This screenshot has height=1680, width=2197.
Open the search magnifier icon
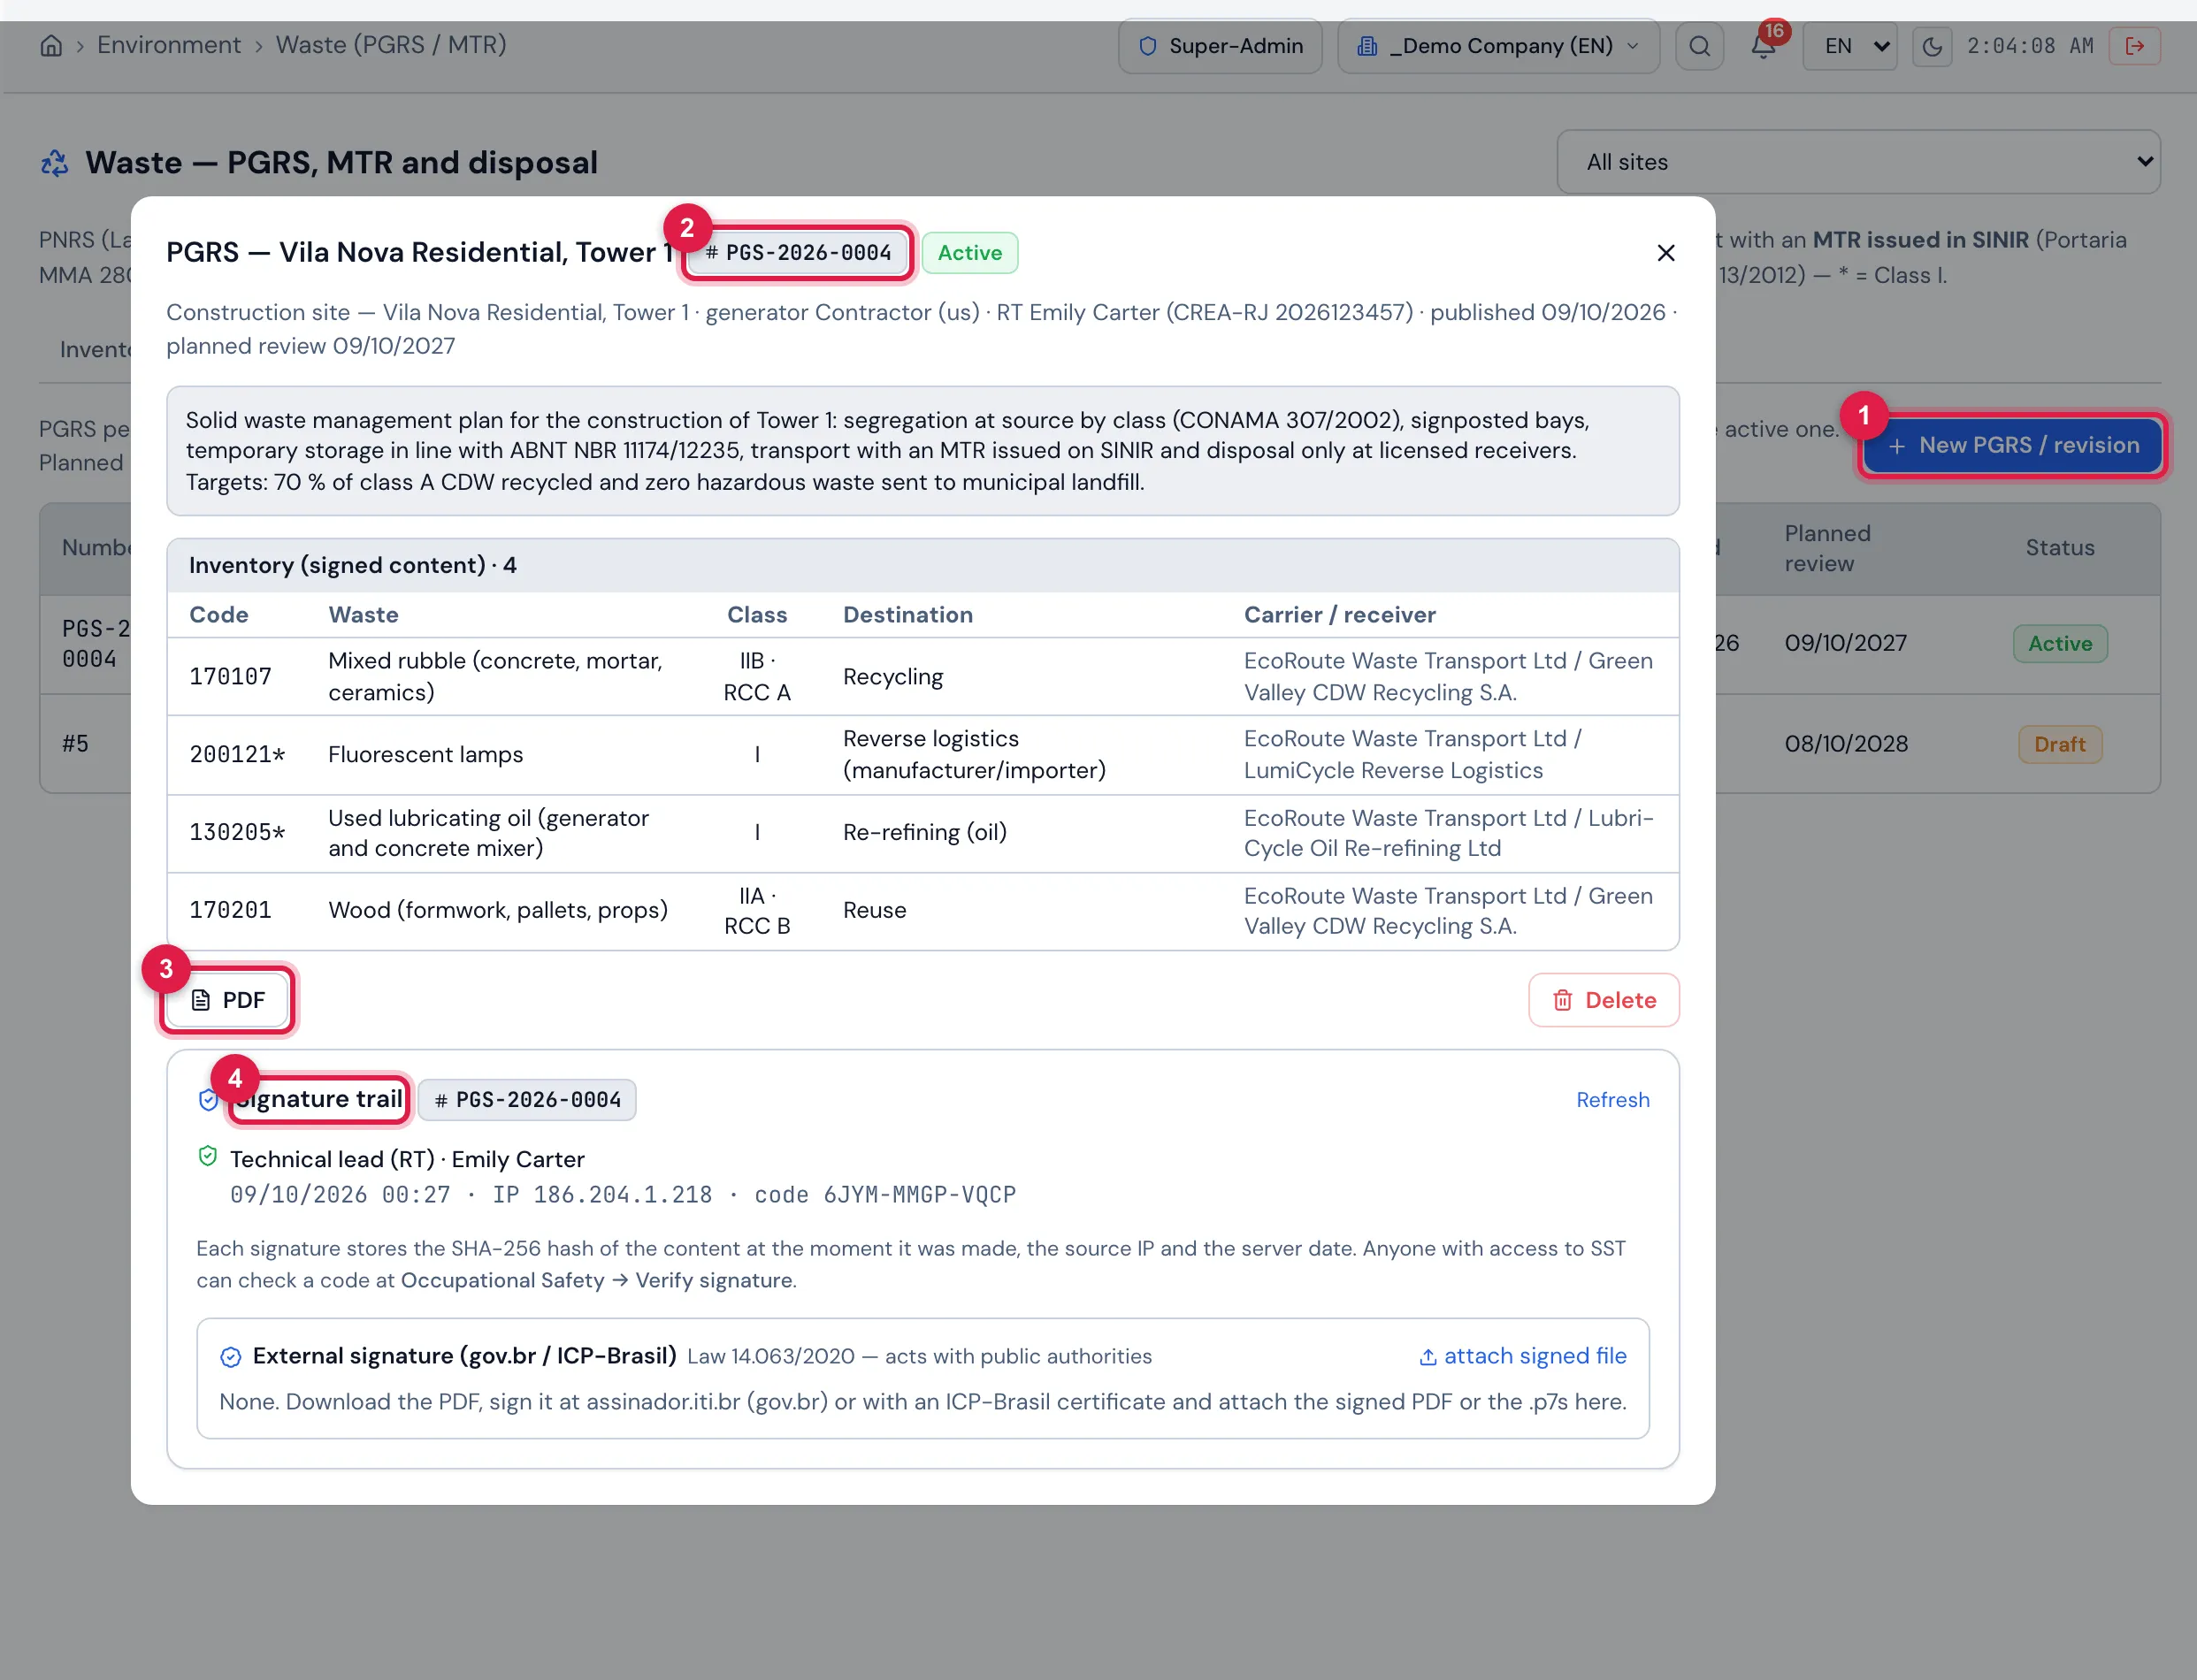[x=1699, y=46]
